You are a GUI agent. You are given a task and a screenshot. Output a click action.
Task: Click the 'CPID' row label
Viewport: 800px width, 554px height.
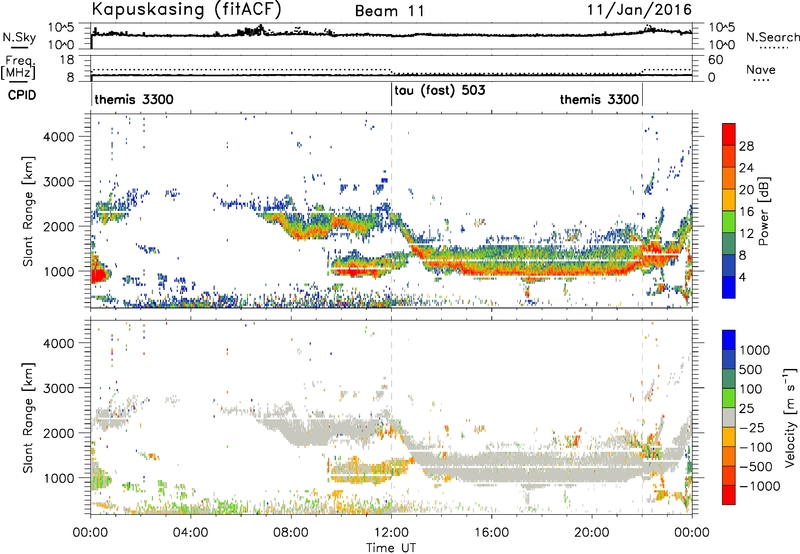[22, 95]
